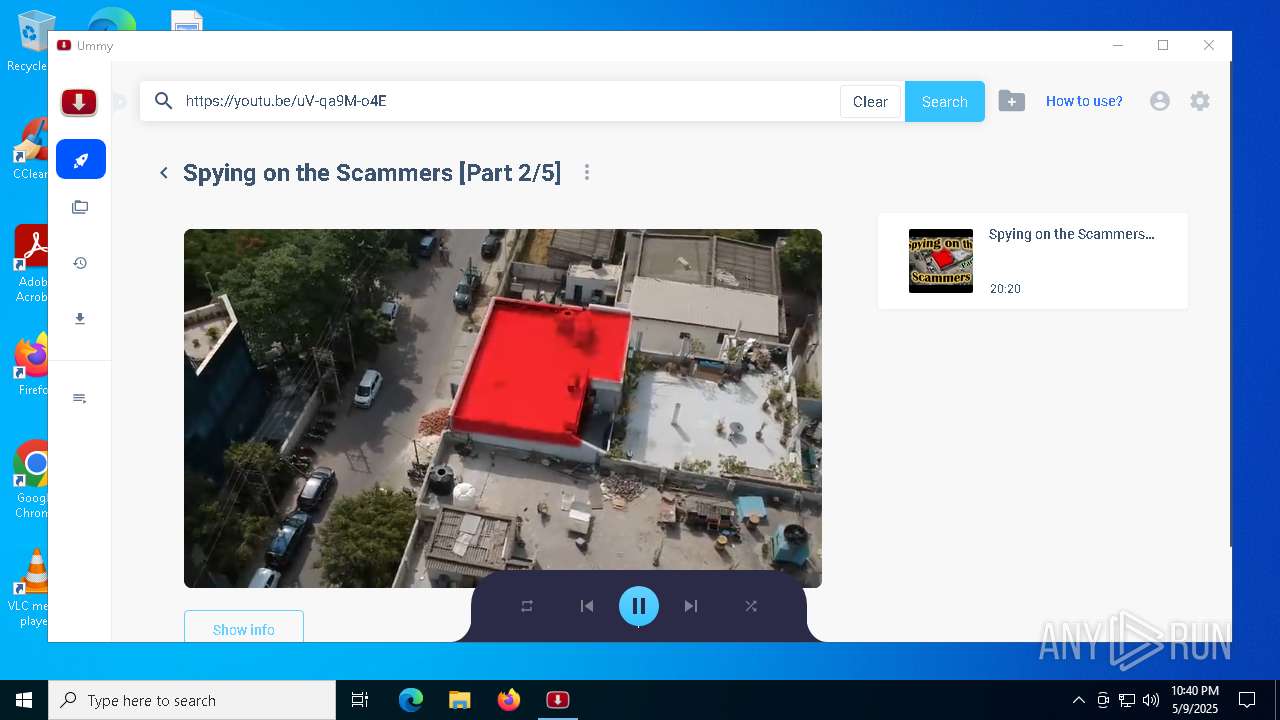Click the playlist item title Spying on the Scammers...
This screenshot has height=720, width=1280.
1072,234
